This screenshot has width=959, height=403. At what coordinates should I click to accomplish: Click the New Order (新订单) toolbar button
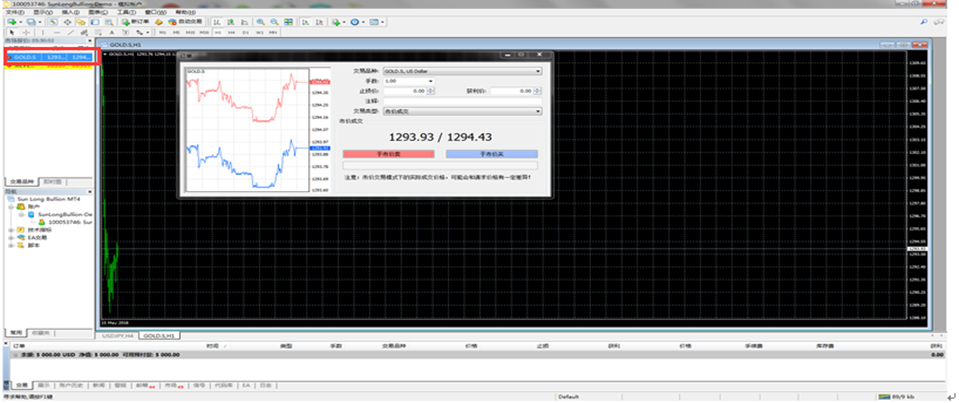[x=136, y=22]
